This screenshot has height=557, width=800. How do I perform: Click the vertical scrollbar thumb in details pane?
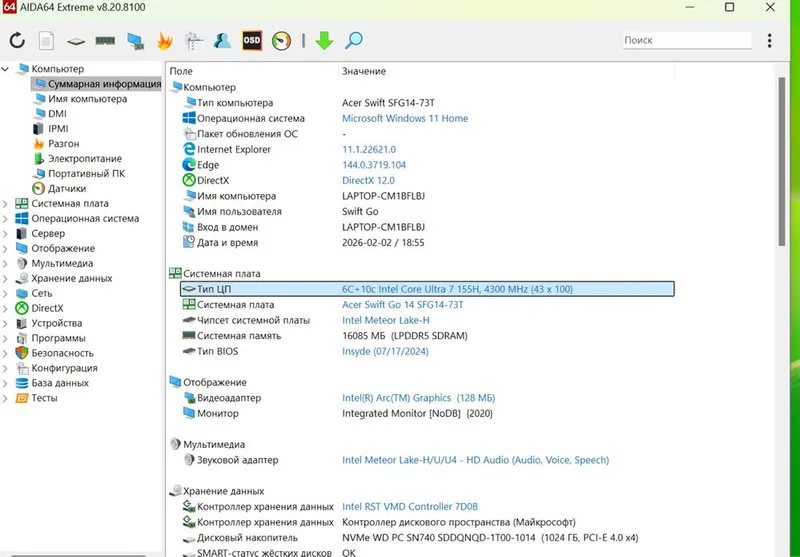point(782,162)
